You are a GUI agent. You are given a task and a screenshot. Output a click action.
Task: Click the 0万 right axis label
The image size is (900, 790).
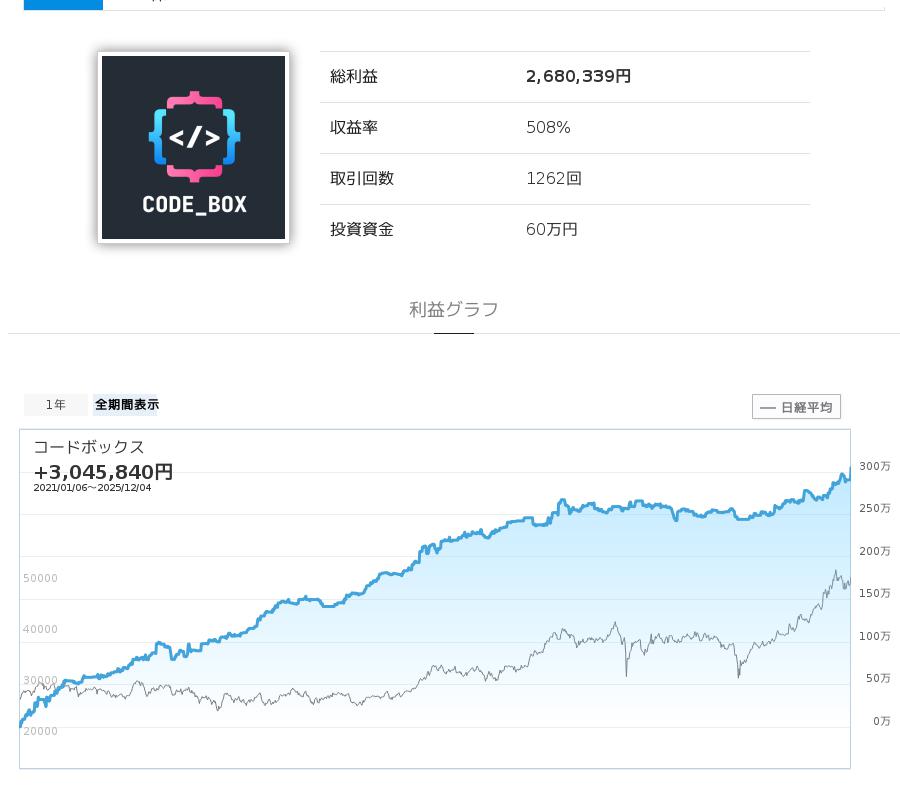(x=880, y=721)
